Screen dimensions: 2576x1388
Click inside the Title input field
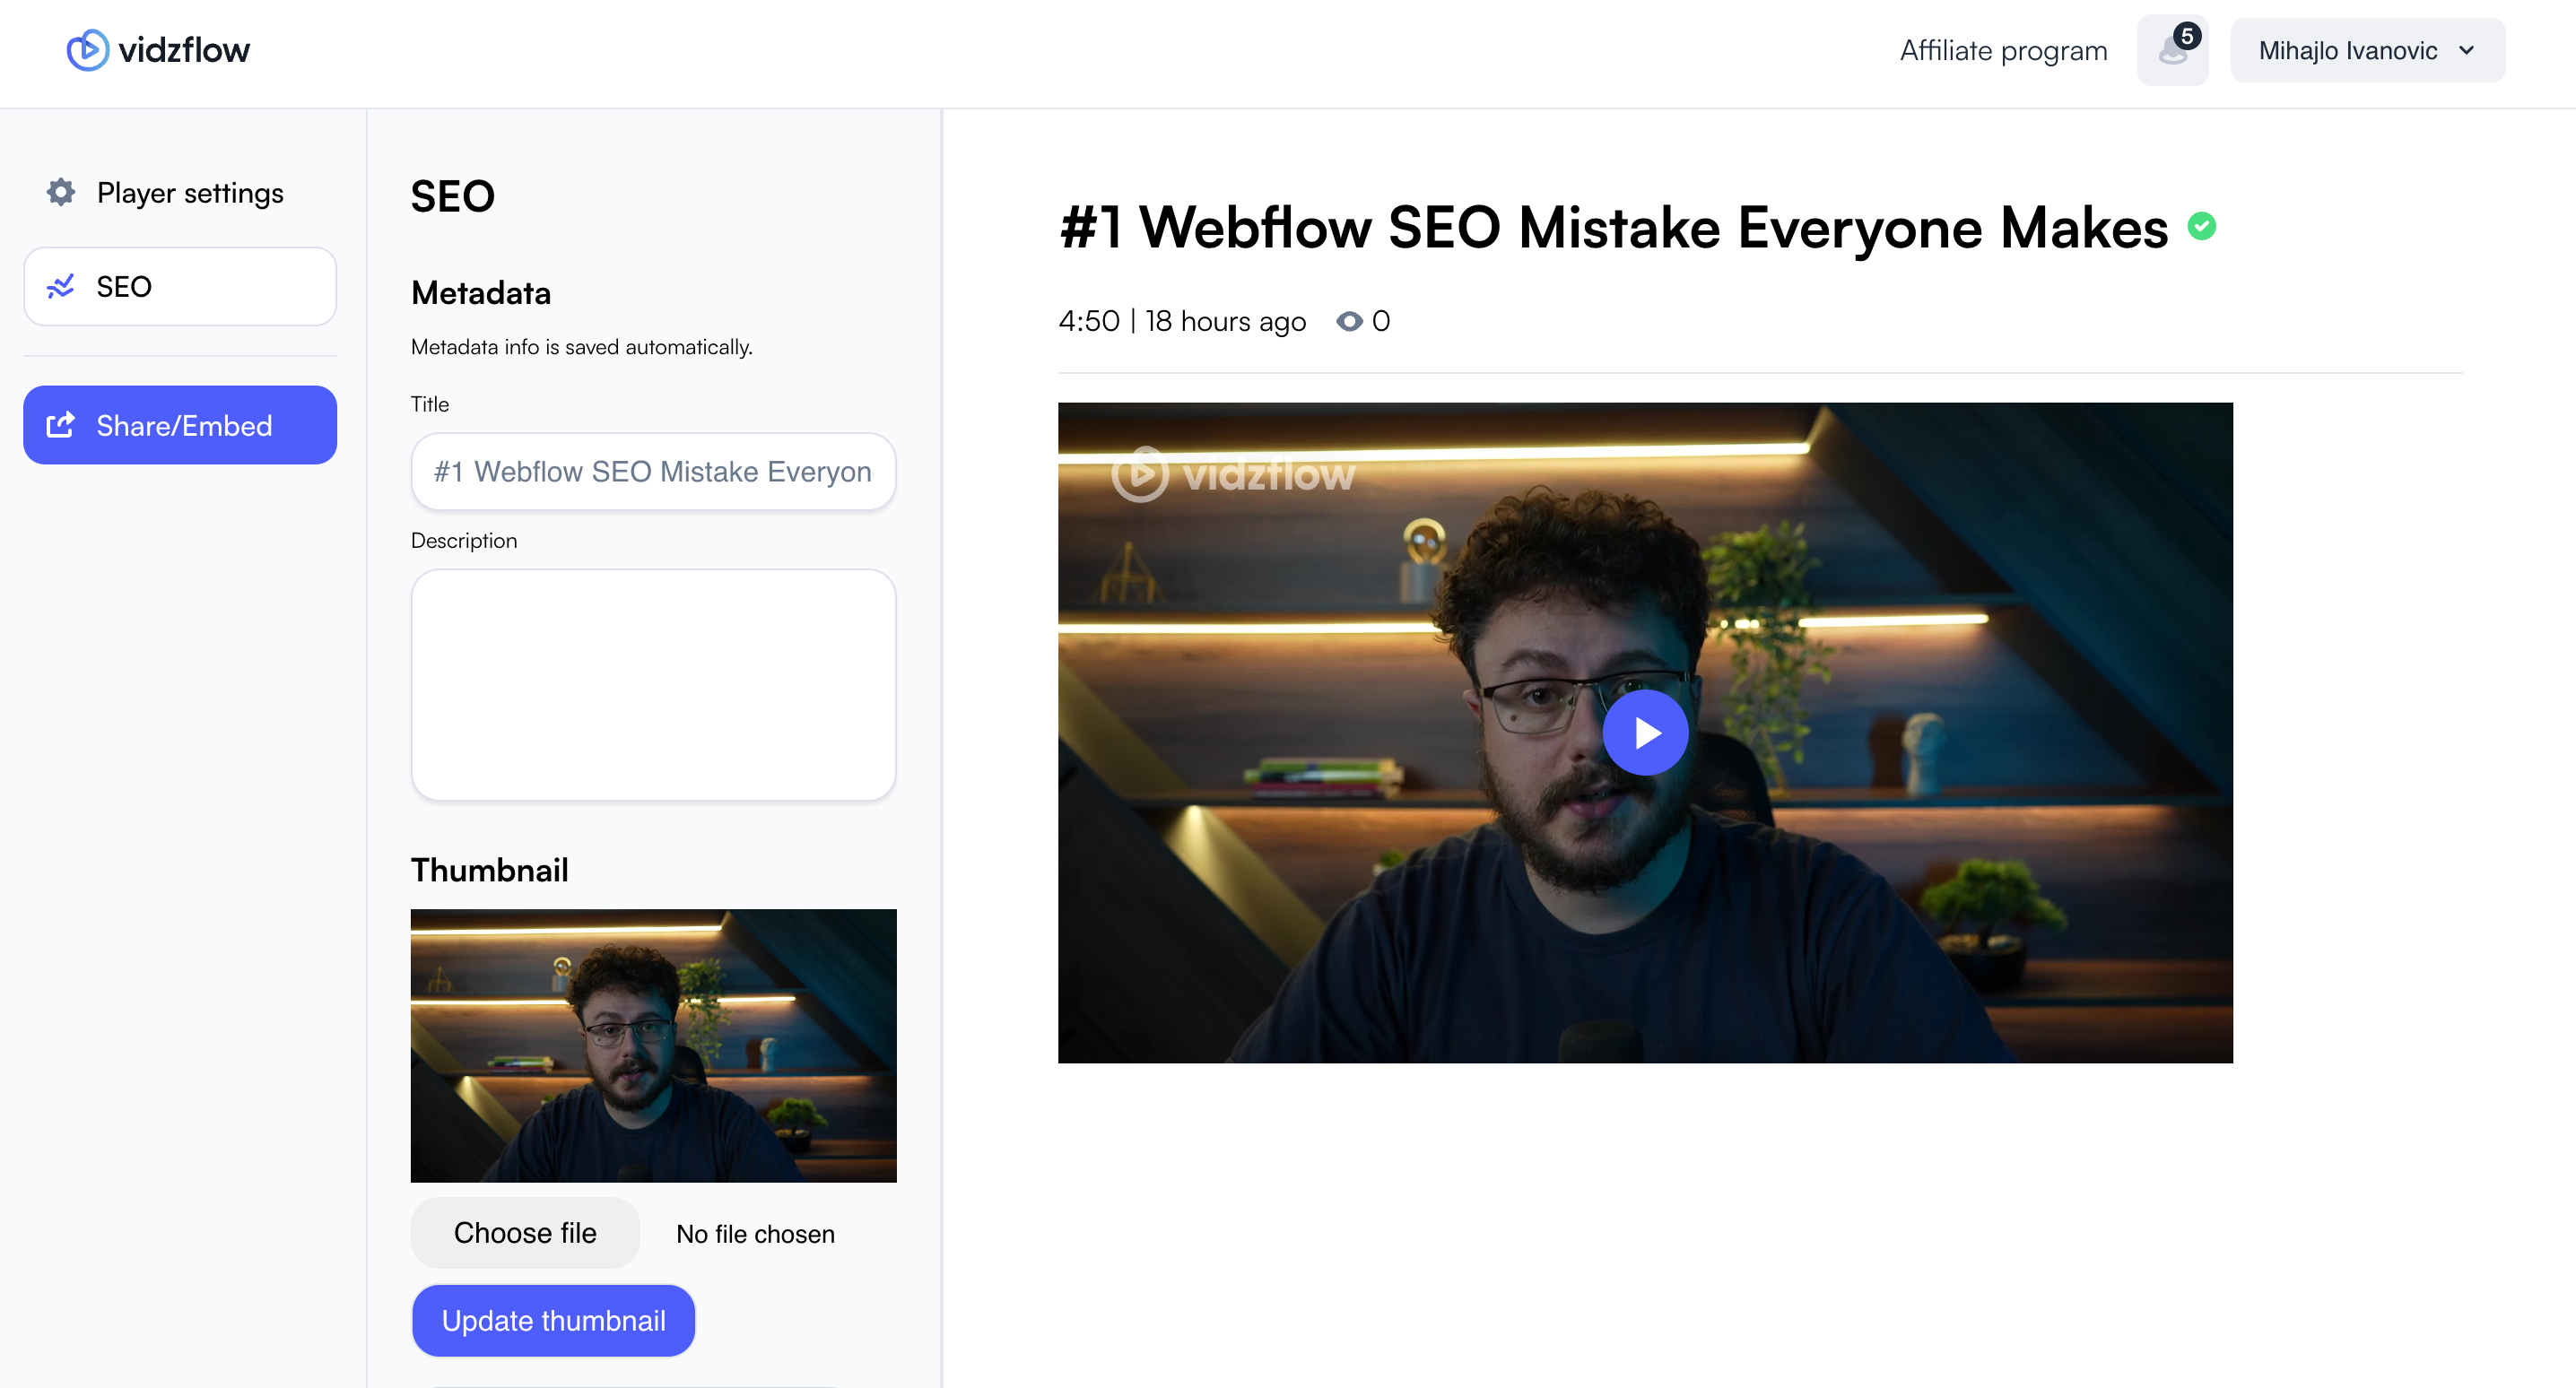(652, 471)
